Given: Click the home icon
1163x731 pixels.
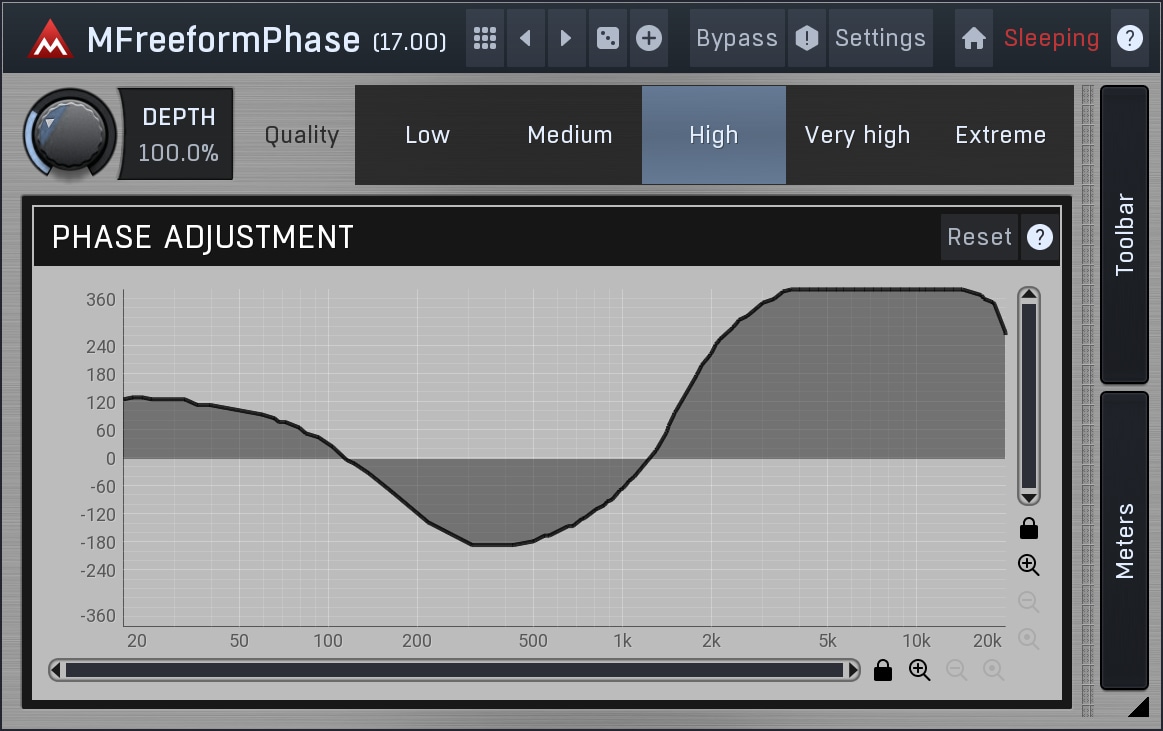Looking at the screenshot, I should coord(973,39).
